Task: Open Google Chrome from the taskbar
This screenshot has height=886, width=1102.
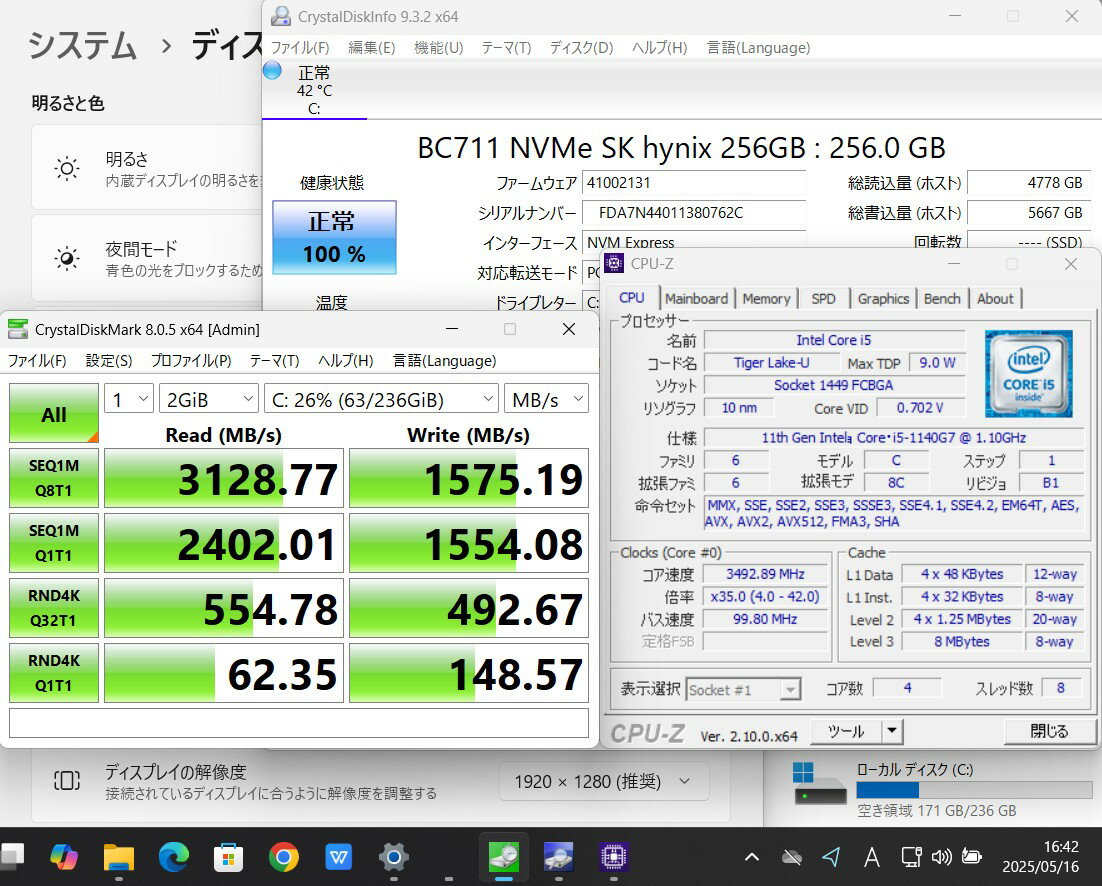Action: 284,856
